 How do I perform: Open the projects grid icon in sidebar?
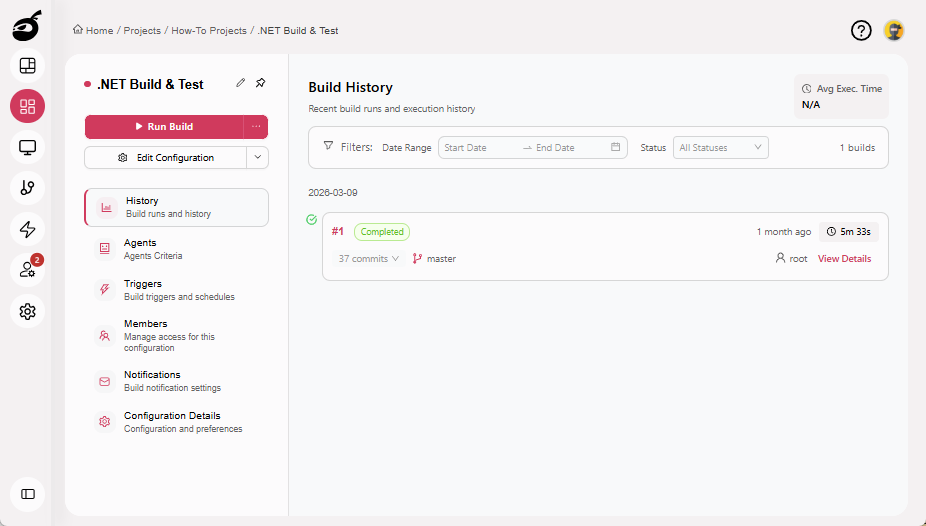(27, 106)
